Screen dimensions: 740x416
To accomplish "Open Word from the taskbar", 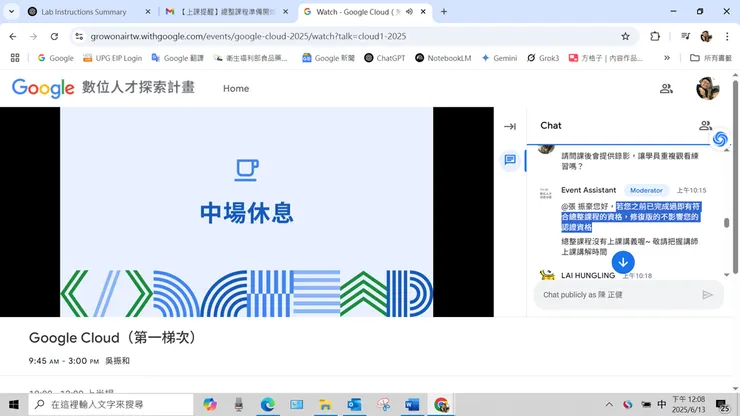I will click(x=412, y=405).
